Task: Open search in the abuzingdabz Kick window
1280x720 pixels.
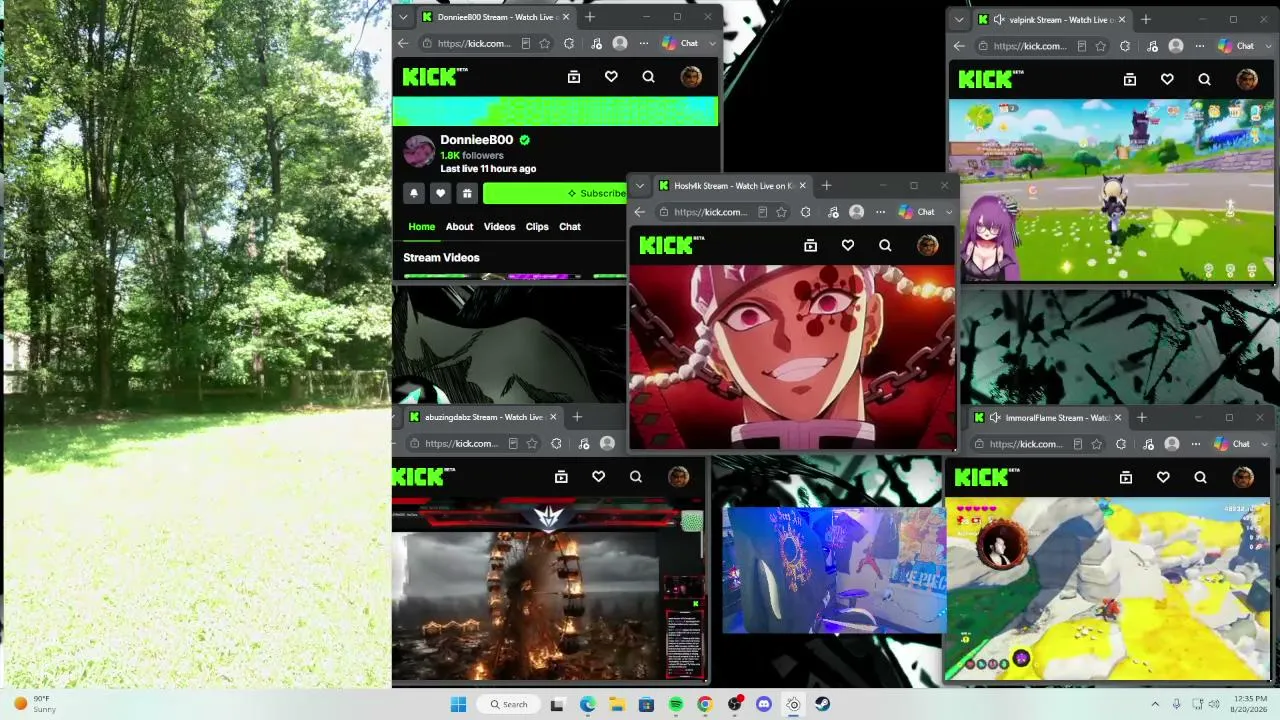Action: pos(636,477)
